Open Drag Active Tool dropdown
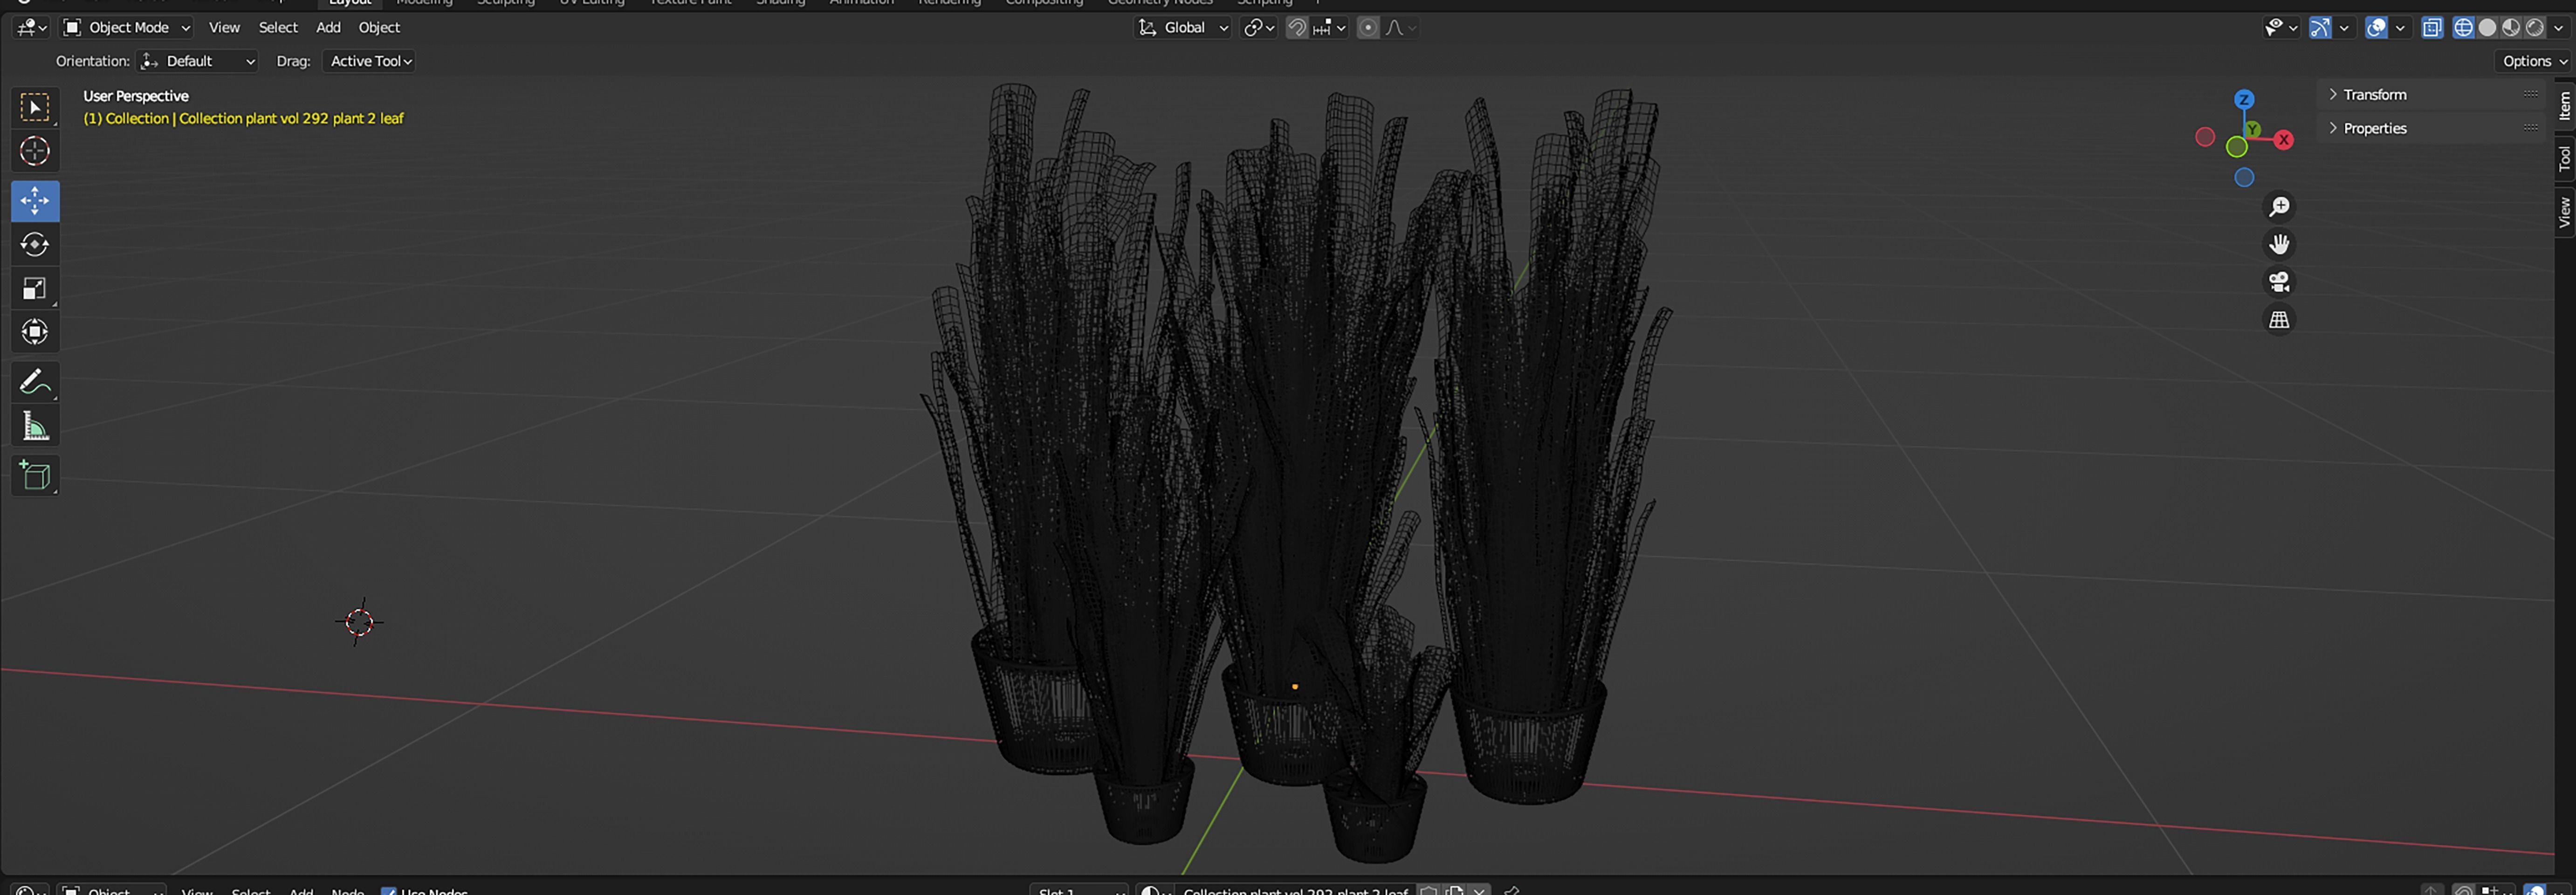 [370, 61]
